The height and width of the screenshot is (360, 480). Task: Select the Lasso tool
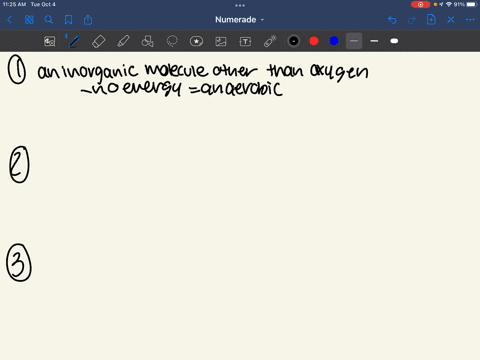pyautogui.click(x=172, y=41)
